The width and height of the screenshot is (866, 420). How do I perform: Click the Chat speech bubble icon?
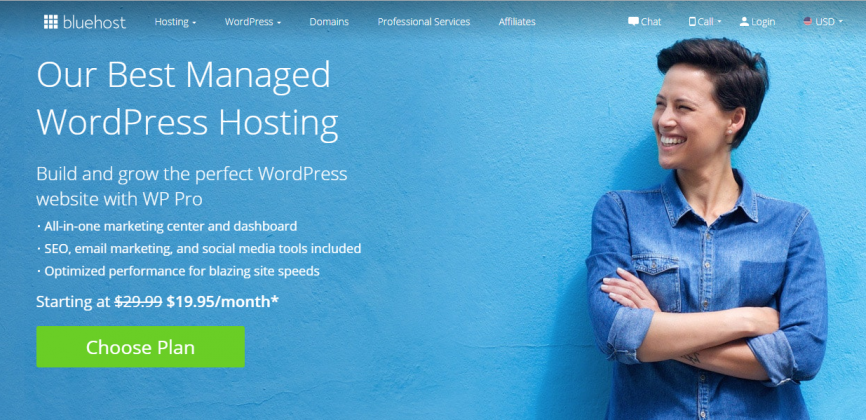(633, 22)
